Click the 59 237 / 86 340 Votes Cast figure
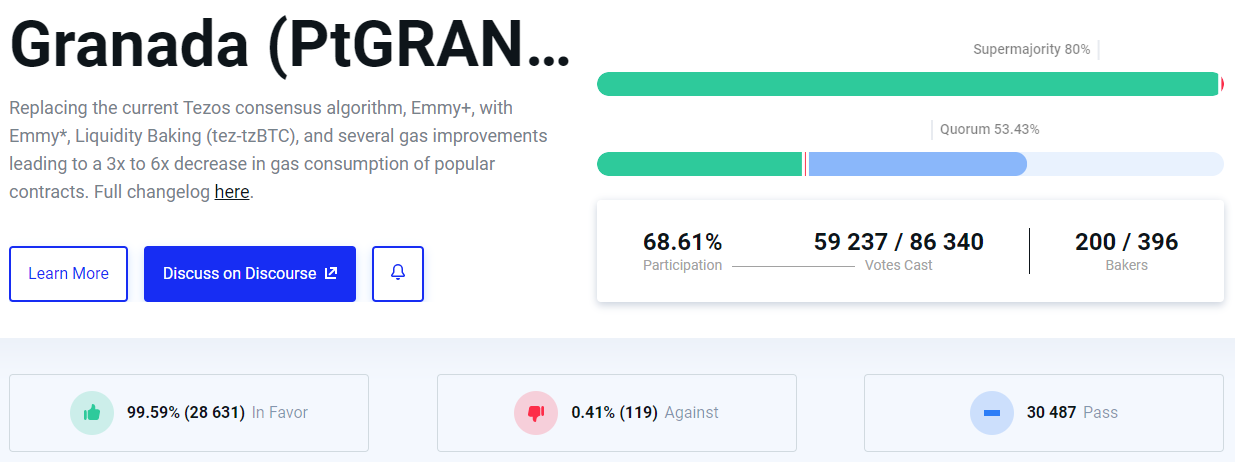 click(899, 242)
